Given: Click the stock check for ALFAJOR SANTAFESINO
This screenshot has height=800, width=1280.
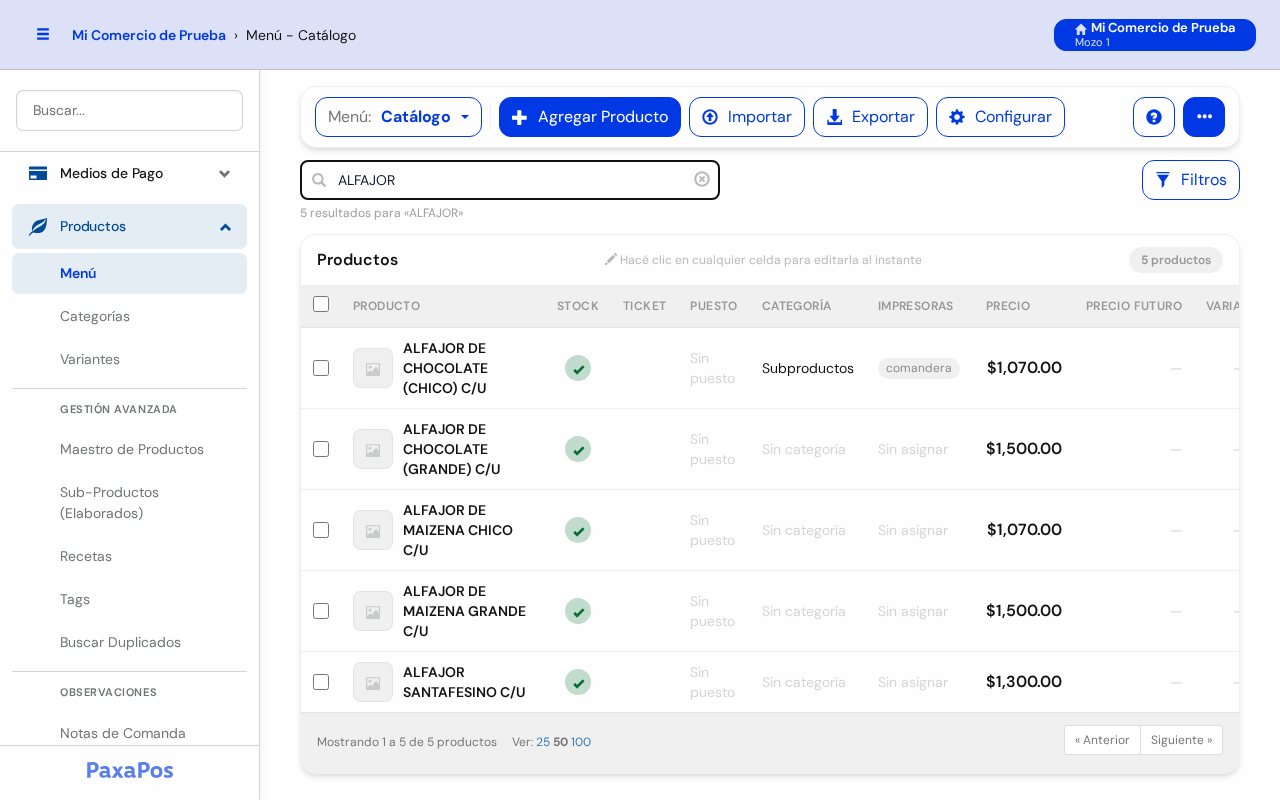Looking at the screenshot, I should [x=578, y=682].
